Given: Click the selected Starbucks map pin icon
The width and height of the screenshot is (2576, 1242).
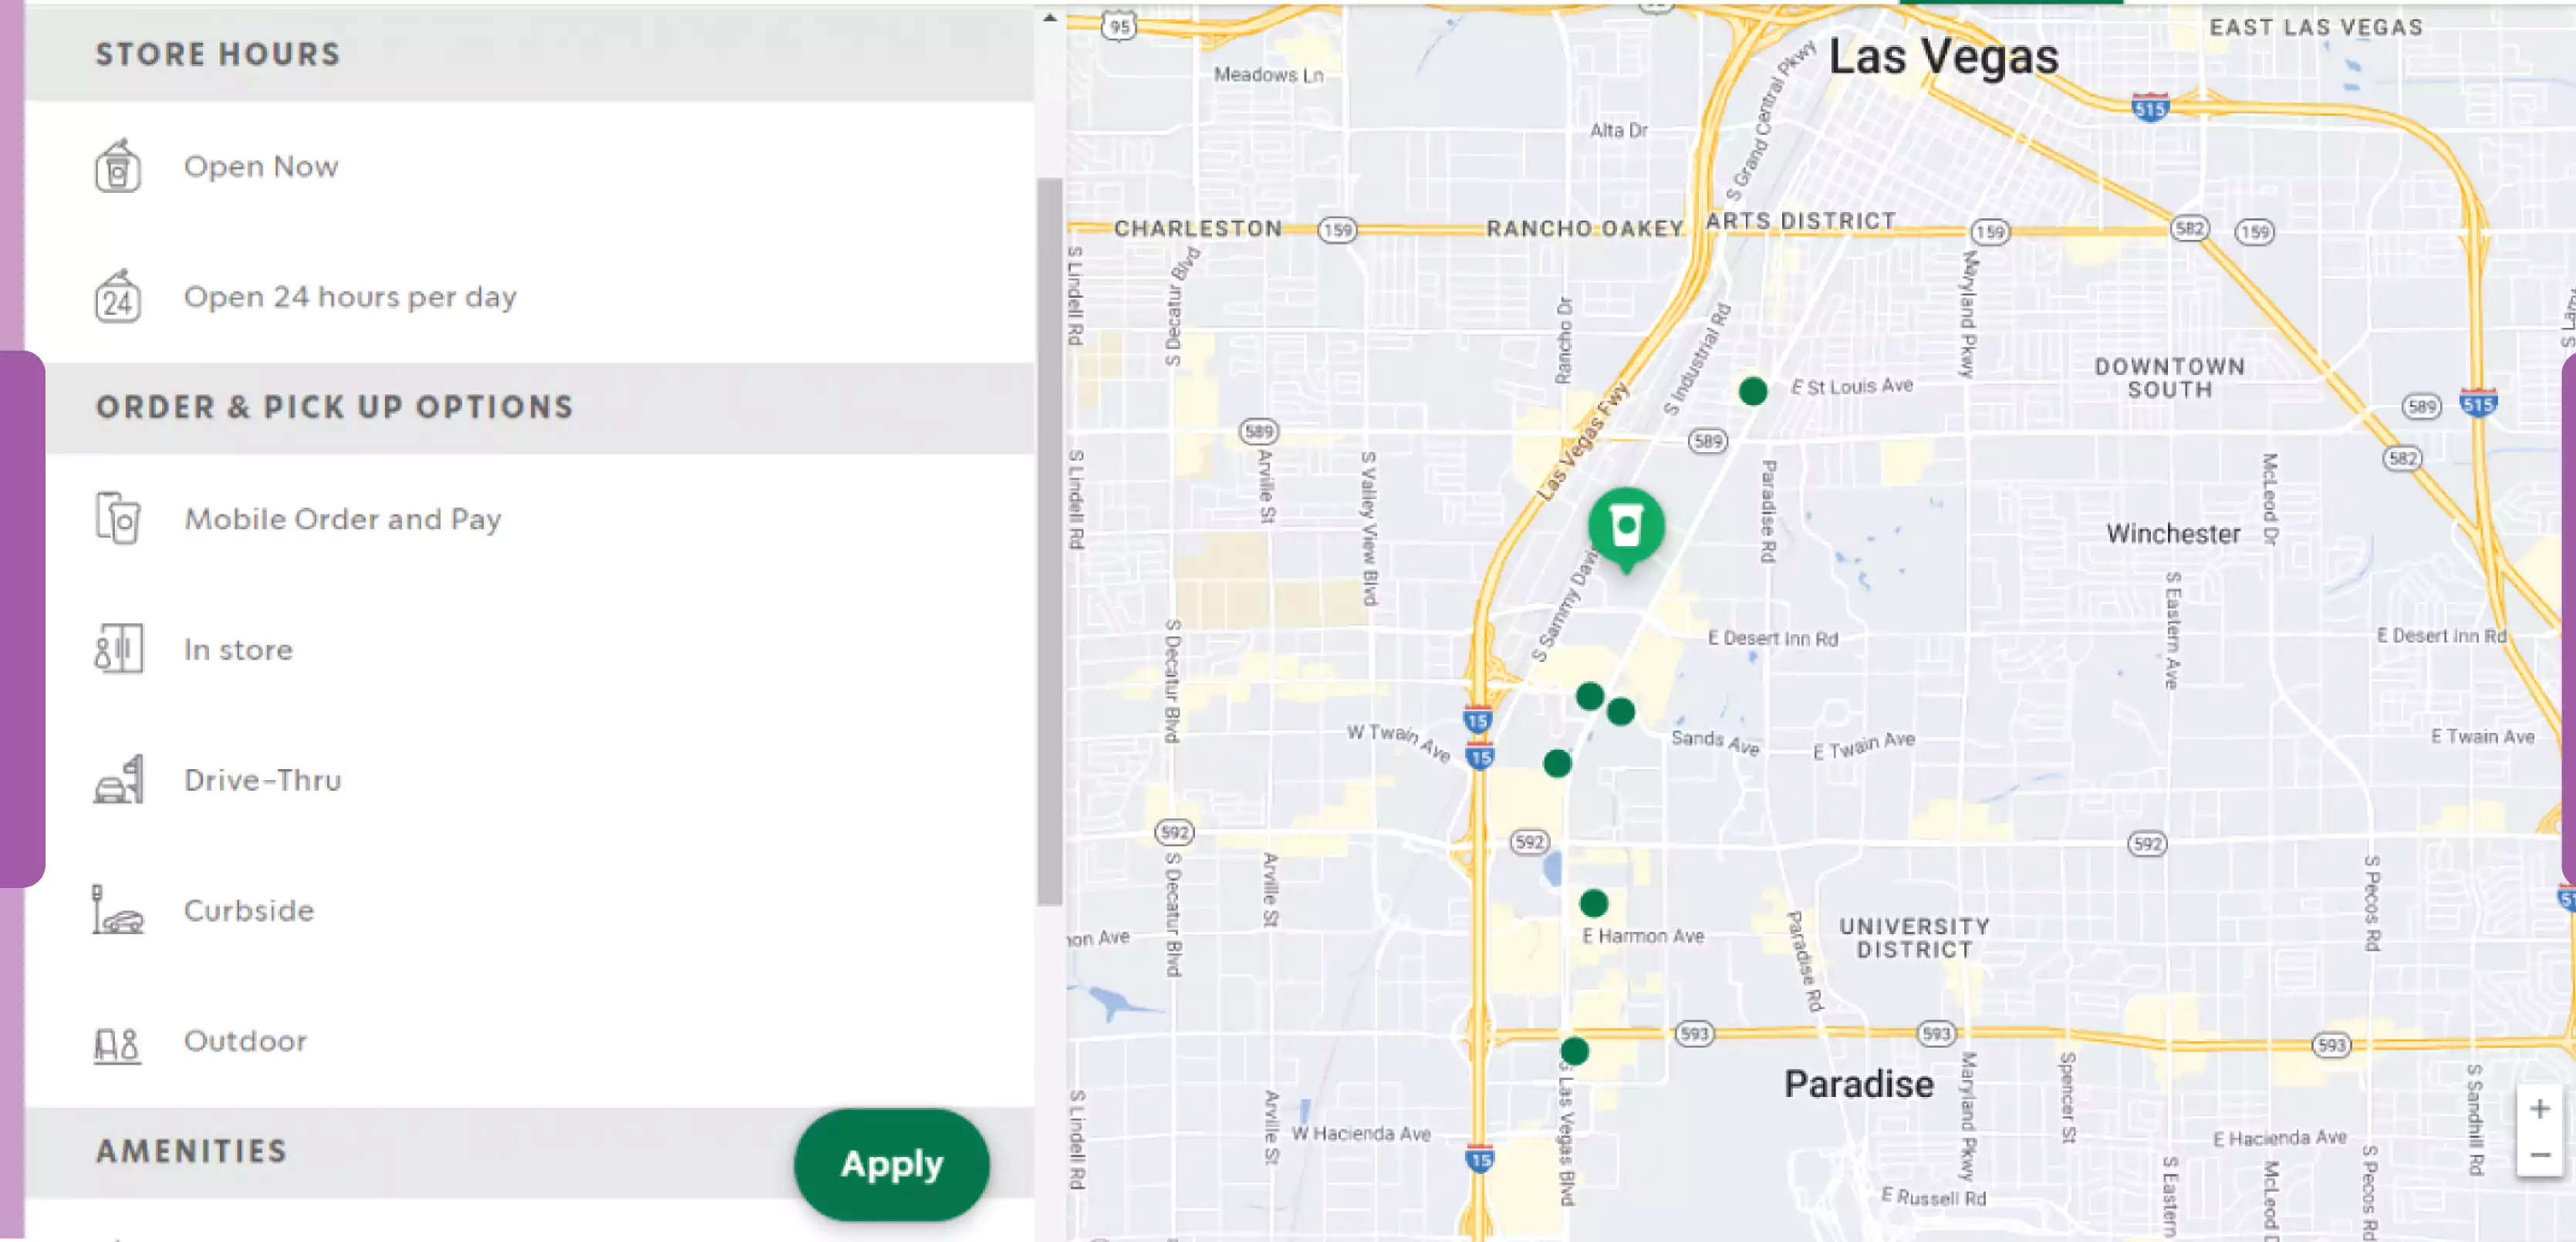Looking at the screenshot, I should pos(1626,522).
